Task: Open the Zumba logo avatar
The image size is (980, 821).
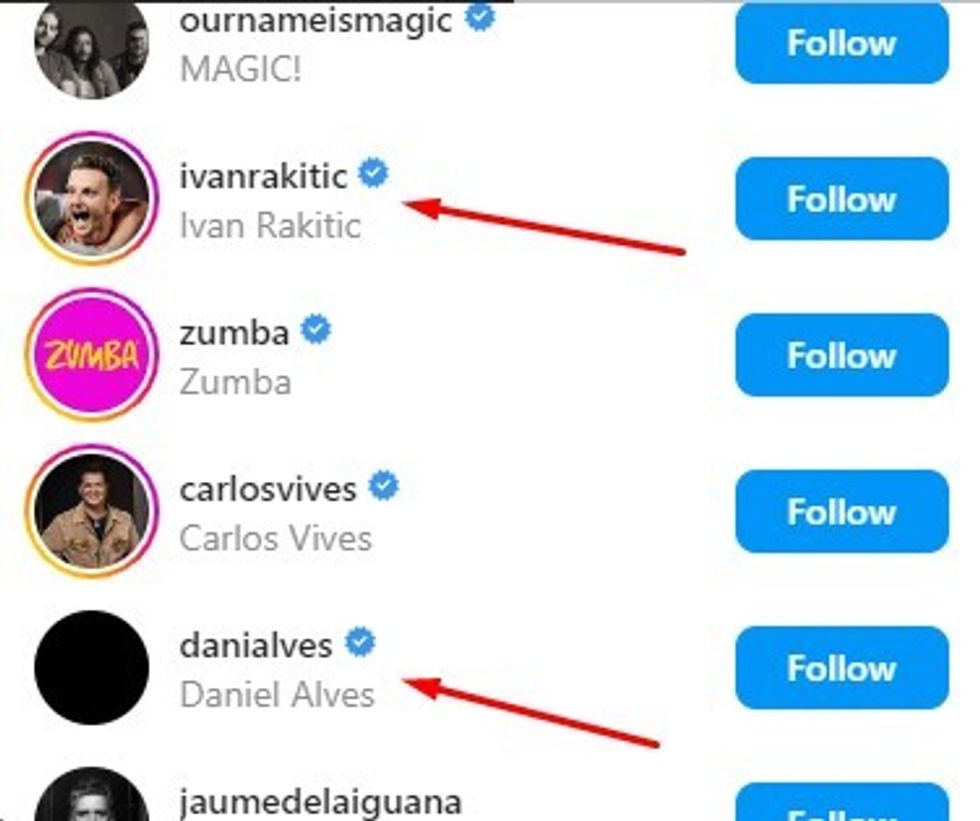Action: [x=91, y=355]
